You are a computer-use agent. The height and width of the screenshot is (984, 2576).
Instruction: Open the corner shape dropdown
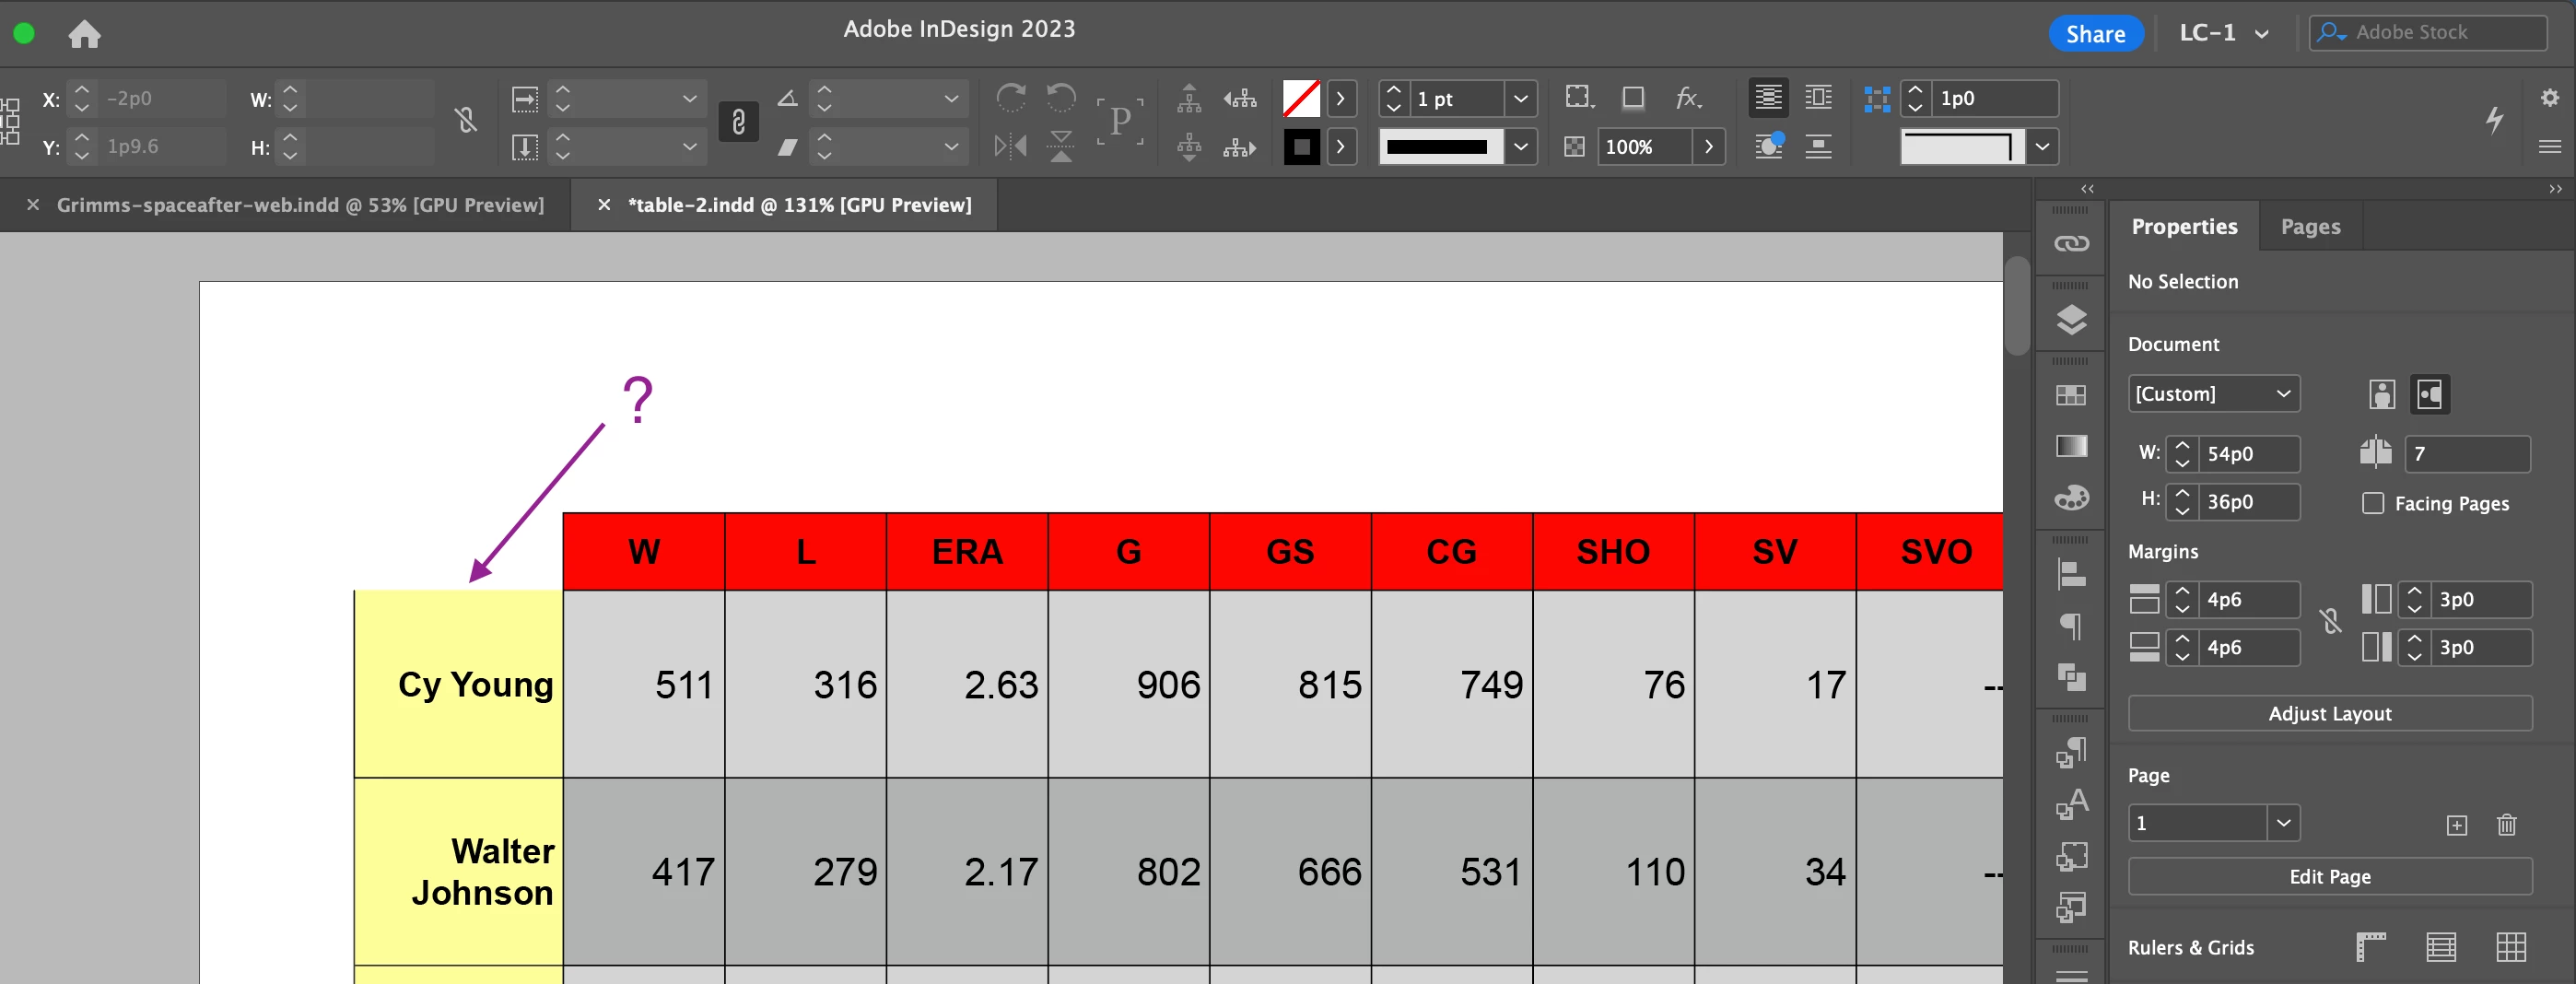(x=2042, y=147)
